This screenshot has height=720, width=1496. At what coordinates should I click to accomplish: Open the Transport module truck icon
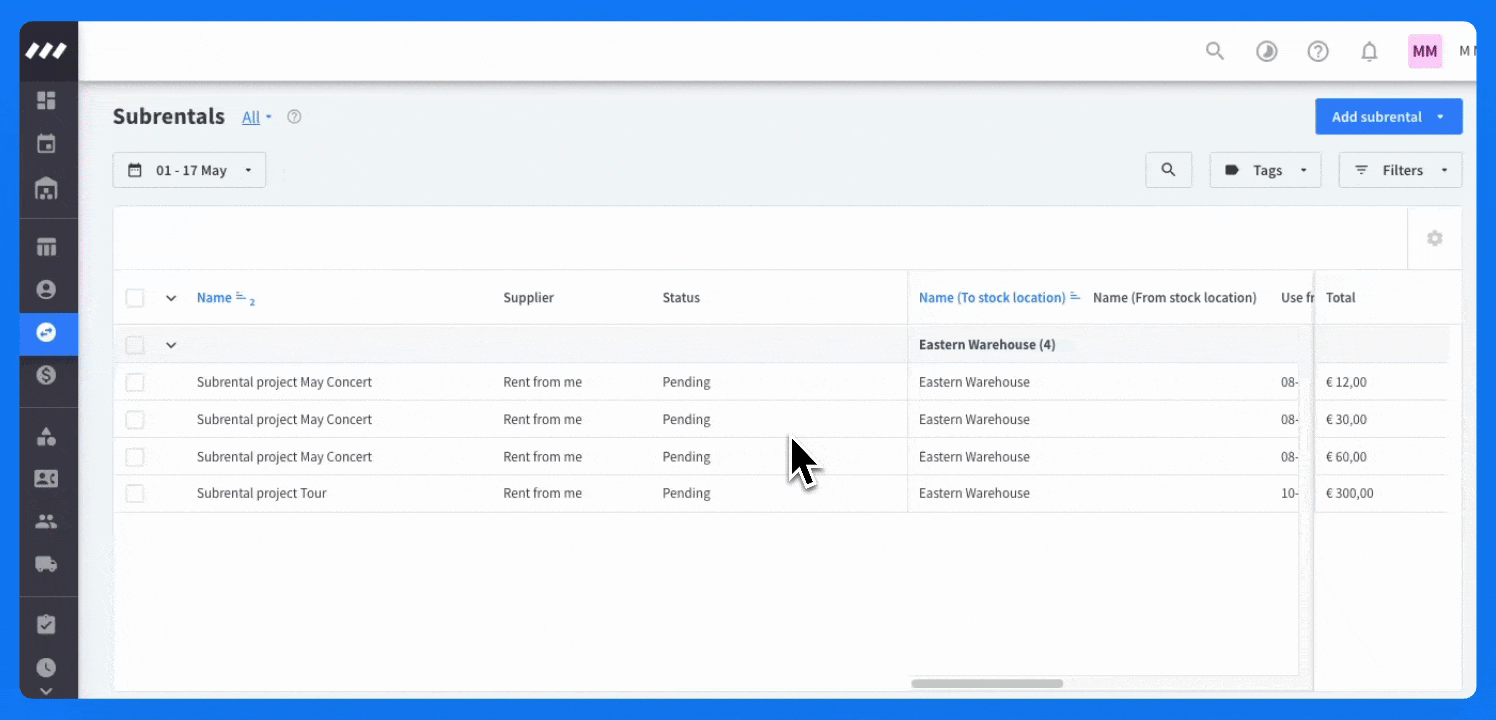48,562
